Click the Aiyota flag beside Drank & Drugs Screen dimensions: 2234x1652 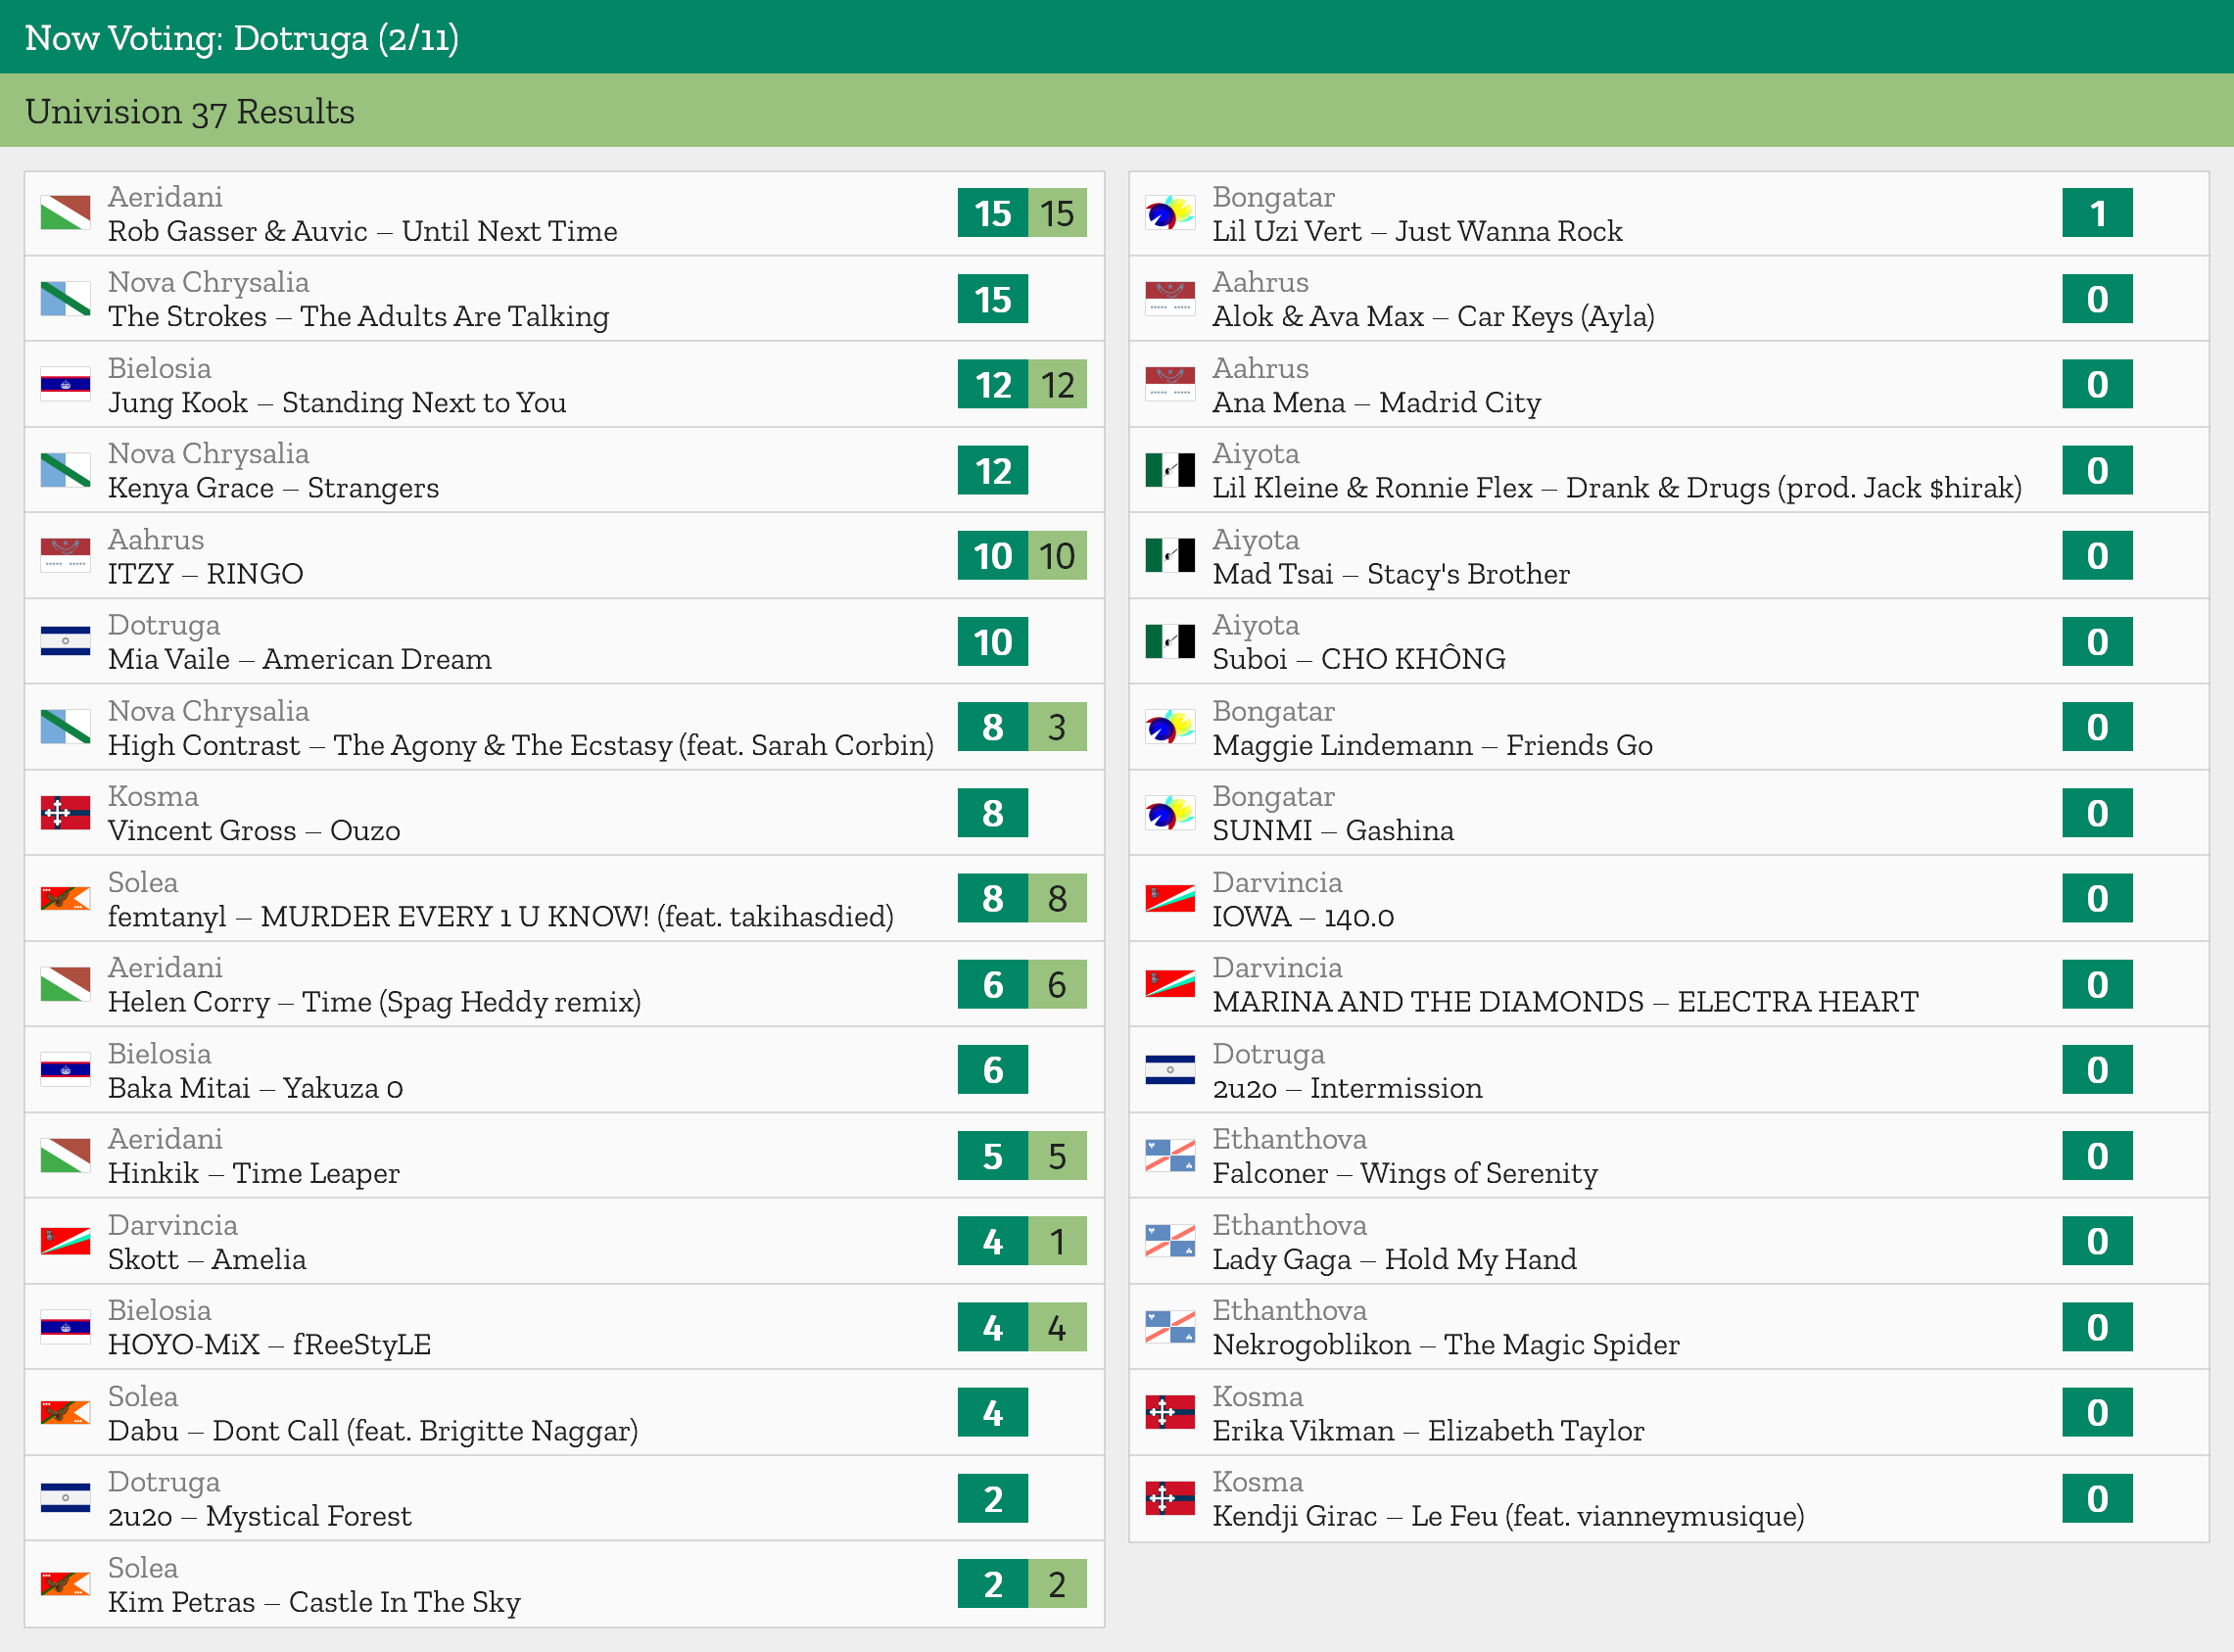[x=1170, y=470]
